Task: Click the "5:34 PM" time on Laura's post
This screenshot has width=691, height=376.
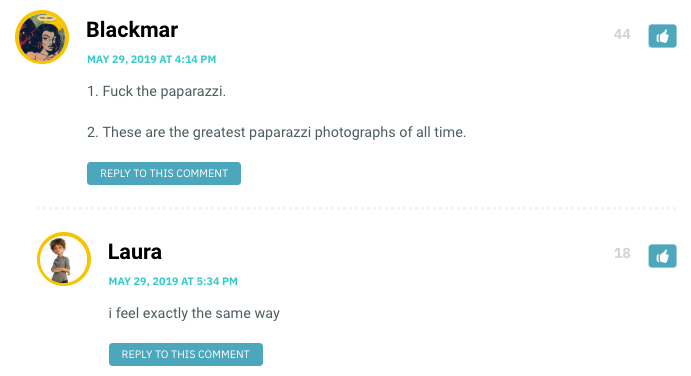Action: pos(217,281)
